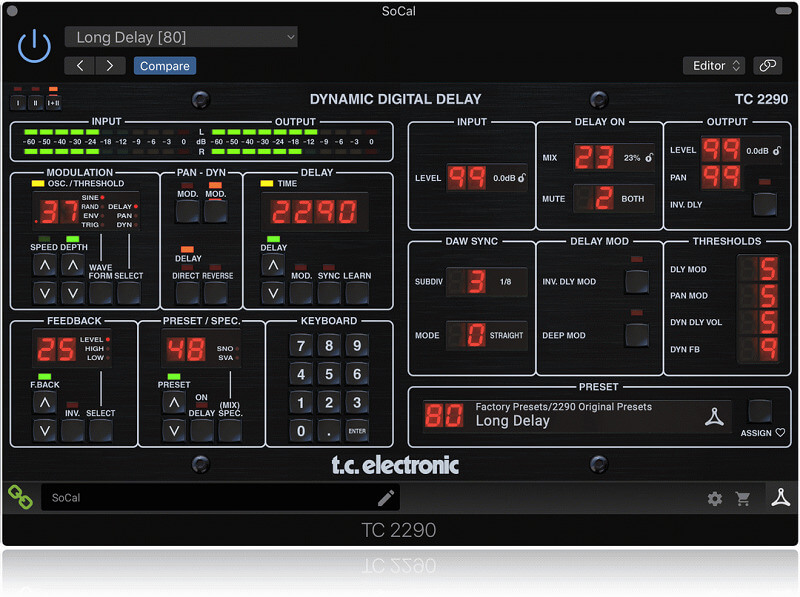
Task: Click the MIX 23% lock icon
Action: coord(649,157)
